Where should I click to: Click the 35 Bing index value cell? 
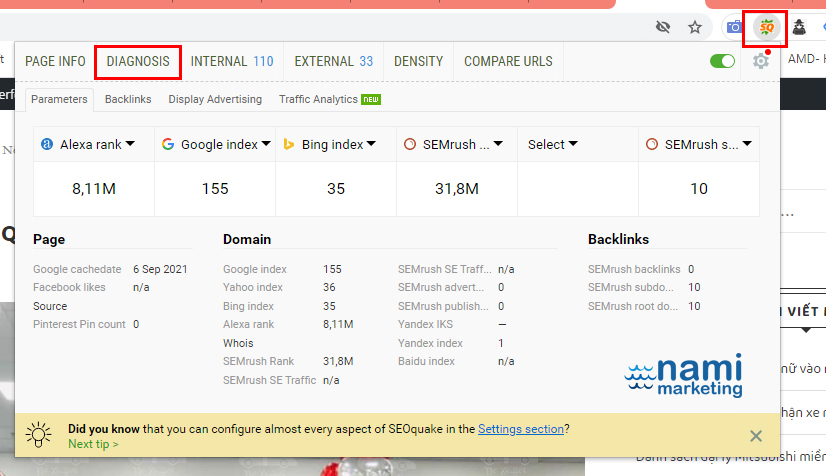click(336, 189)
